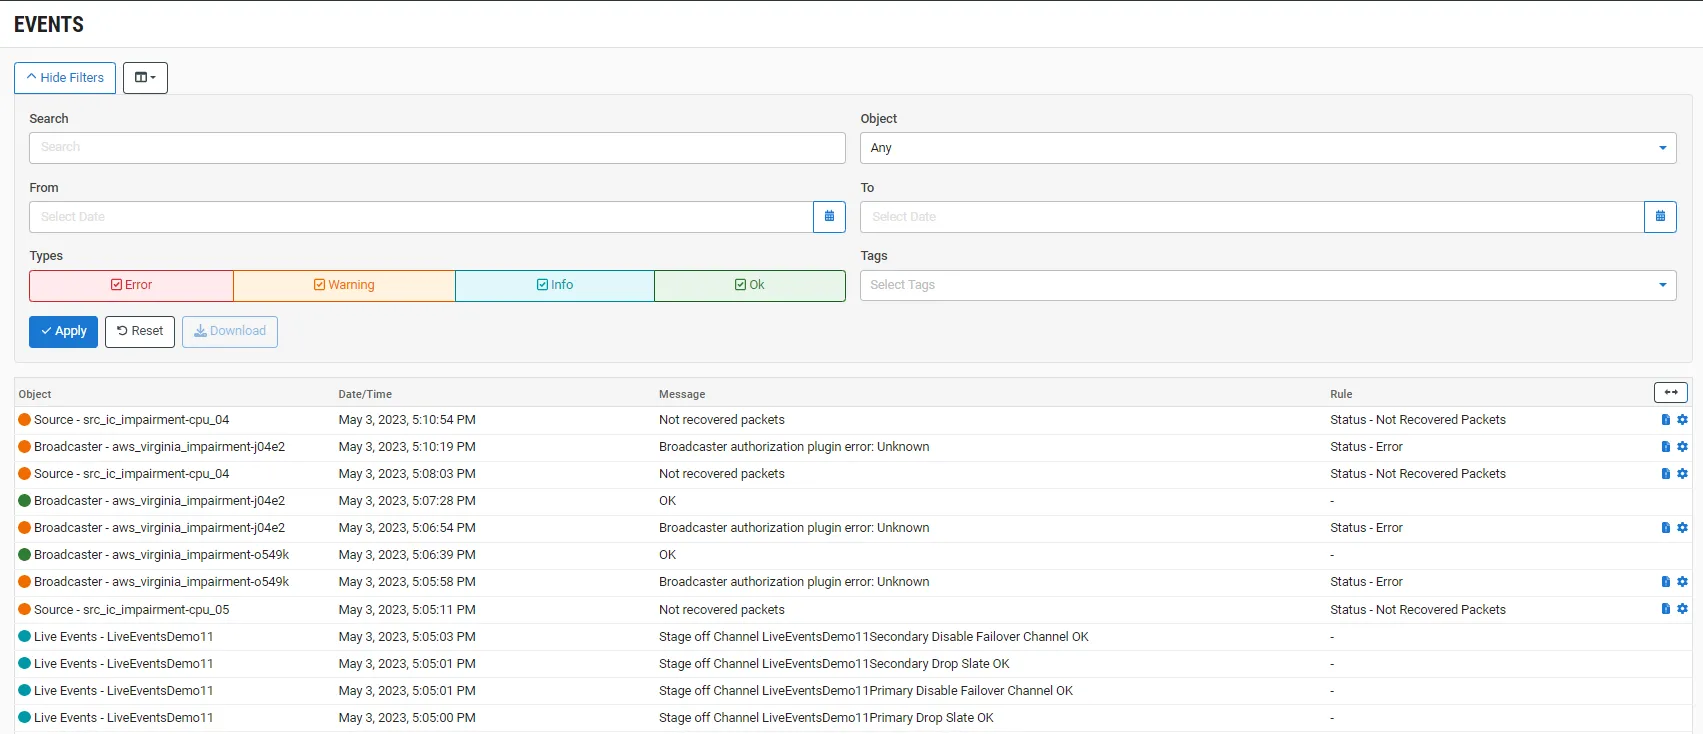Open document icon for the 5:05:58 PM event
This screenshot has height=734, width=1703.
click(x=1666, y=582)
